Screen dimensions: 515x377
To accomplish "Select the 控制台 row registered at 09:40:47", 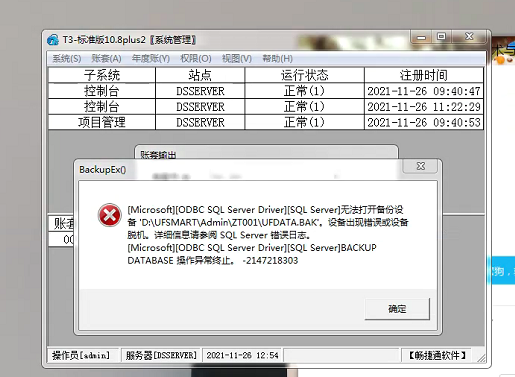I will coord(266,91).
